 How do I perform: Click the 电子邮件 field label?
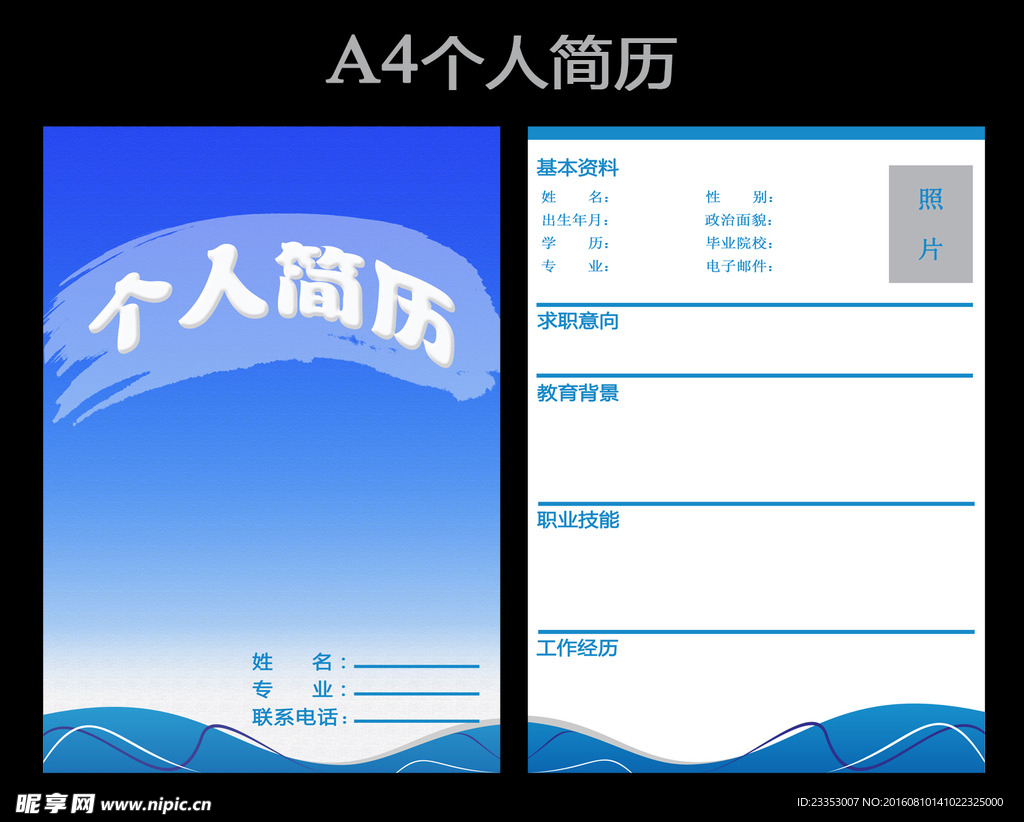[x=739, y=266]
